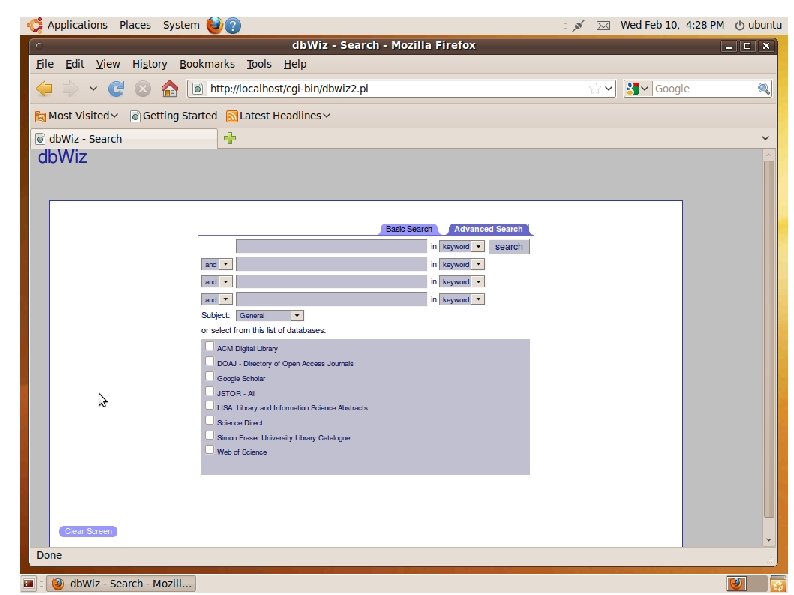Viewport: 794px width, 595px height.
Task: Open the View menu
Action: tap(108, 64)
